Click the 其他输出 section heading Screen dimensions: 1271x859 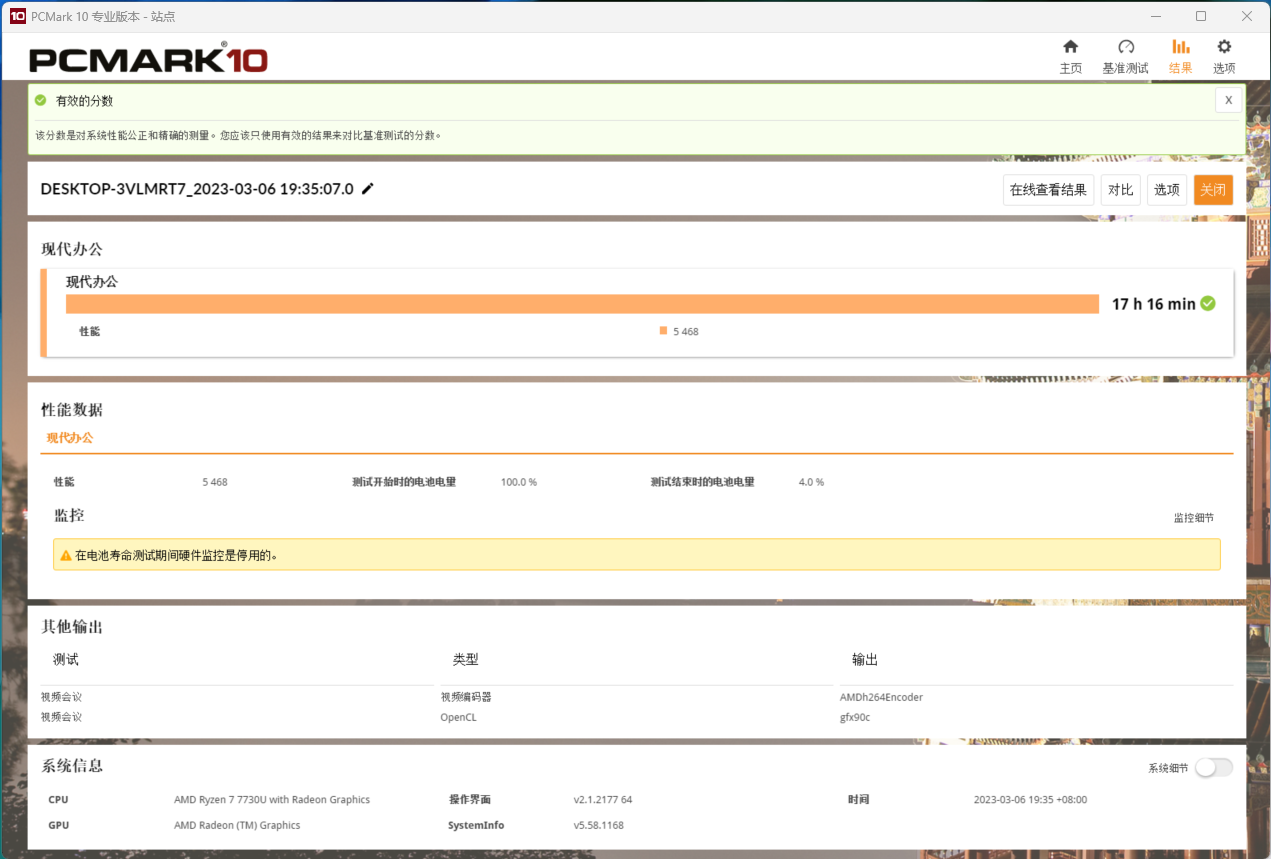(72, 627)
